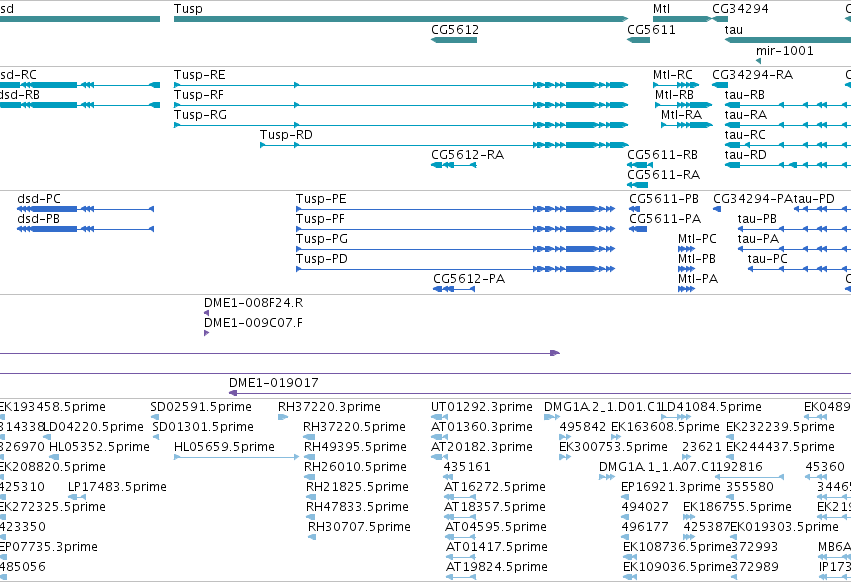The image size is (851, 582).
Task: Click the Mtl-RC transcript label
Action: (672, 74)
